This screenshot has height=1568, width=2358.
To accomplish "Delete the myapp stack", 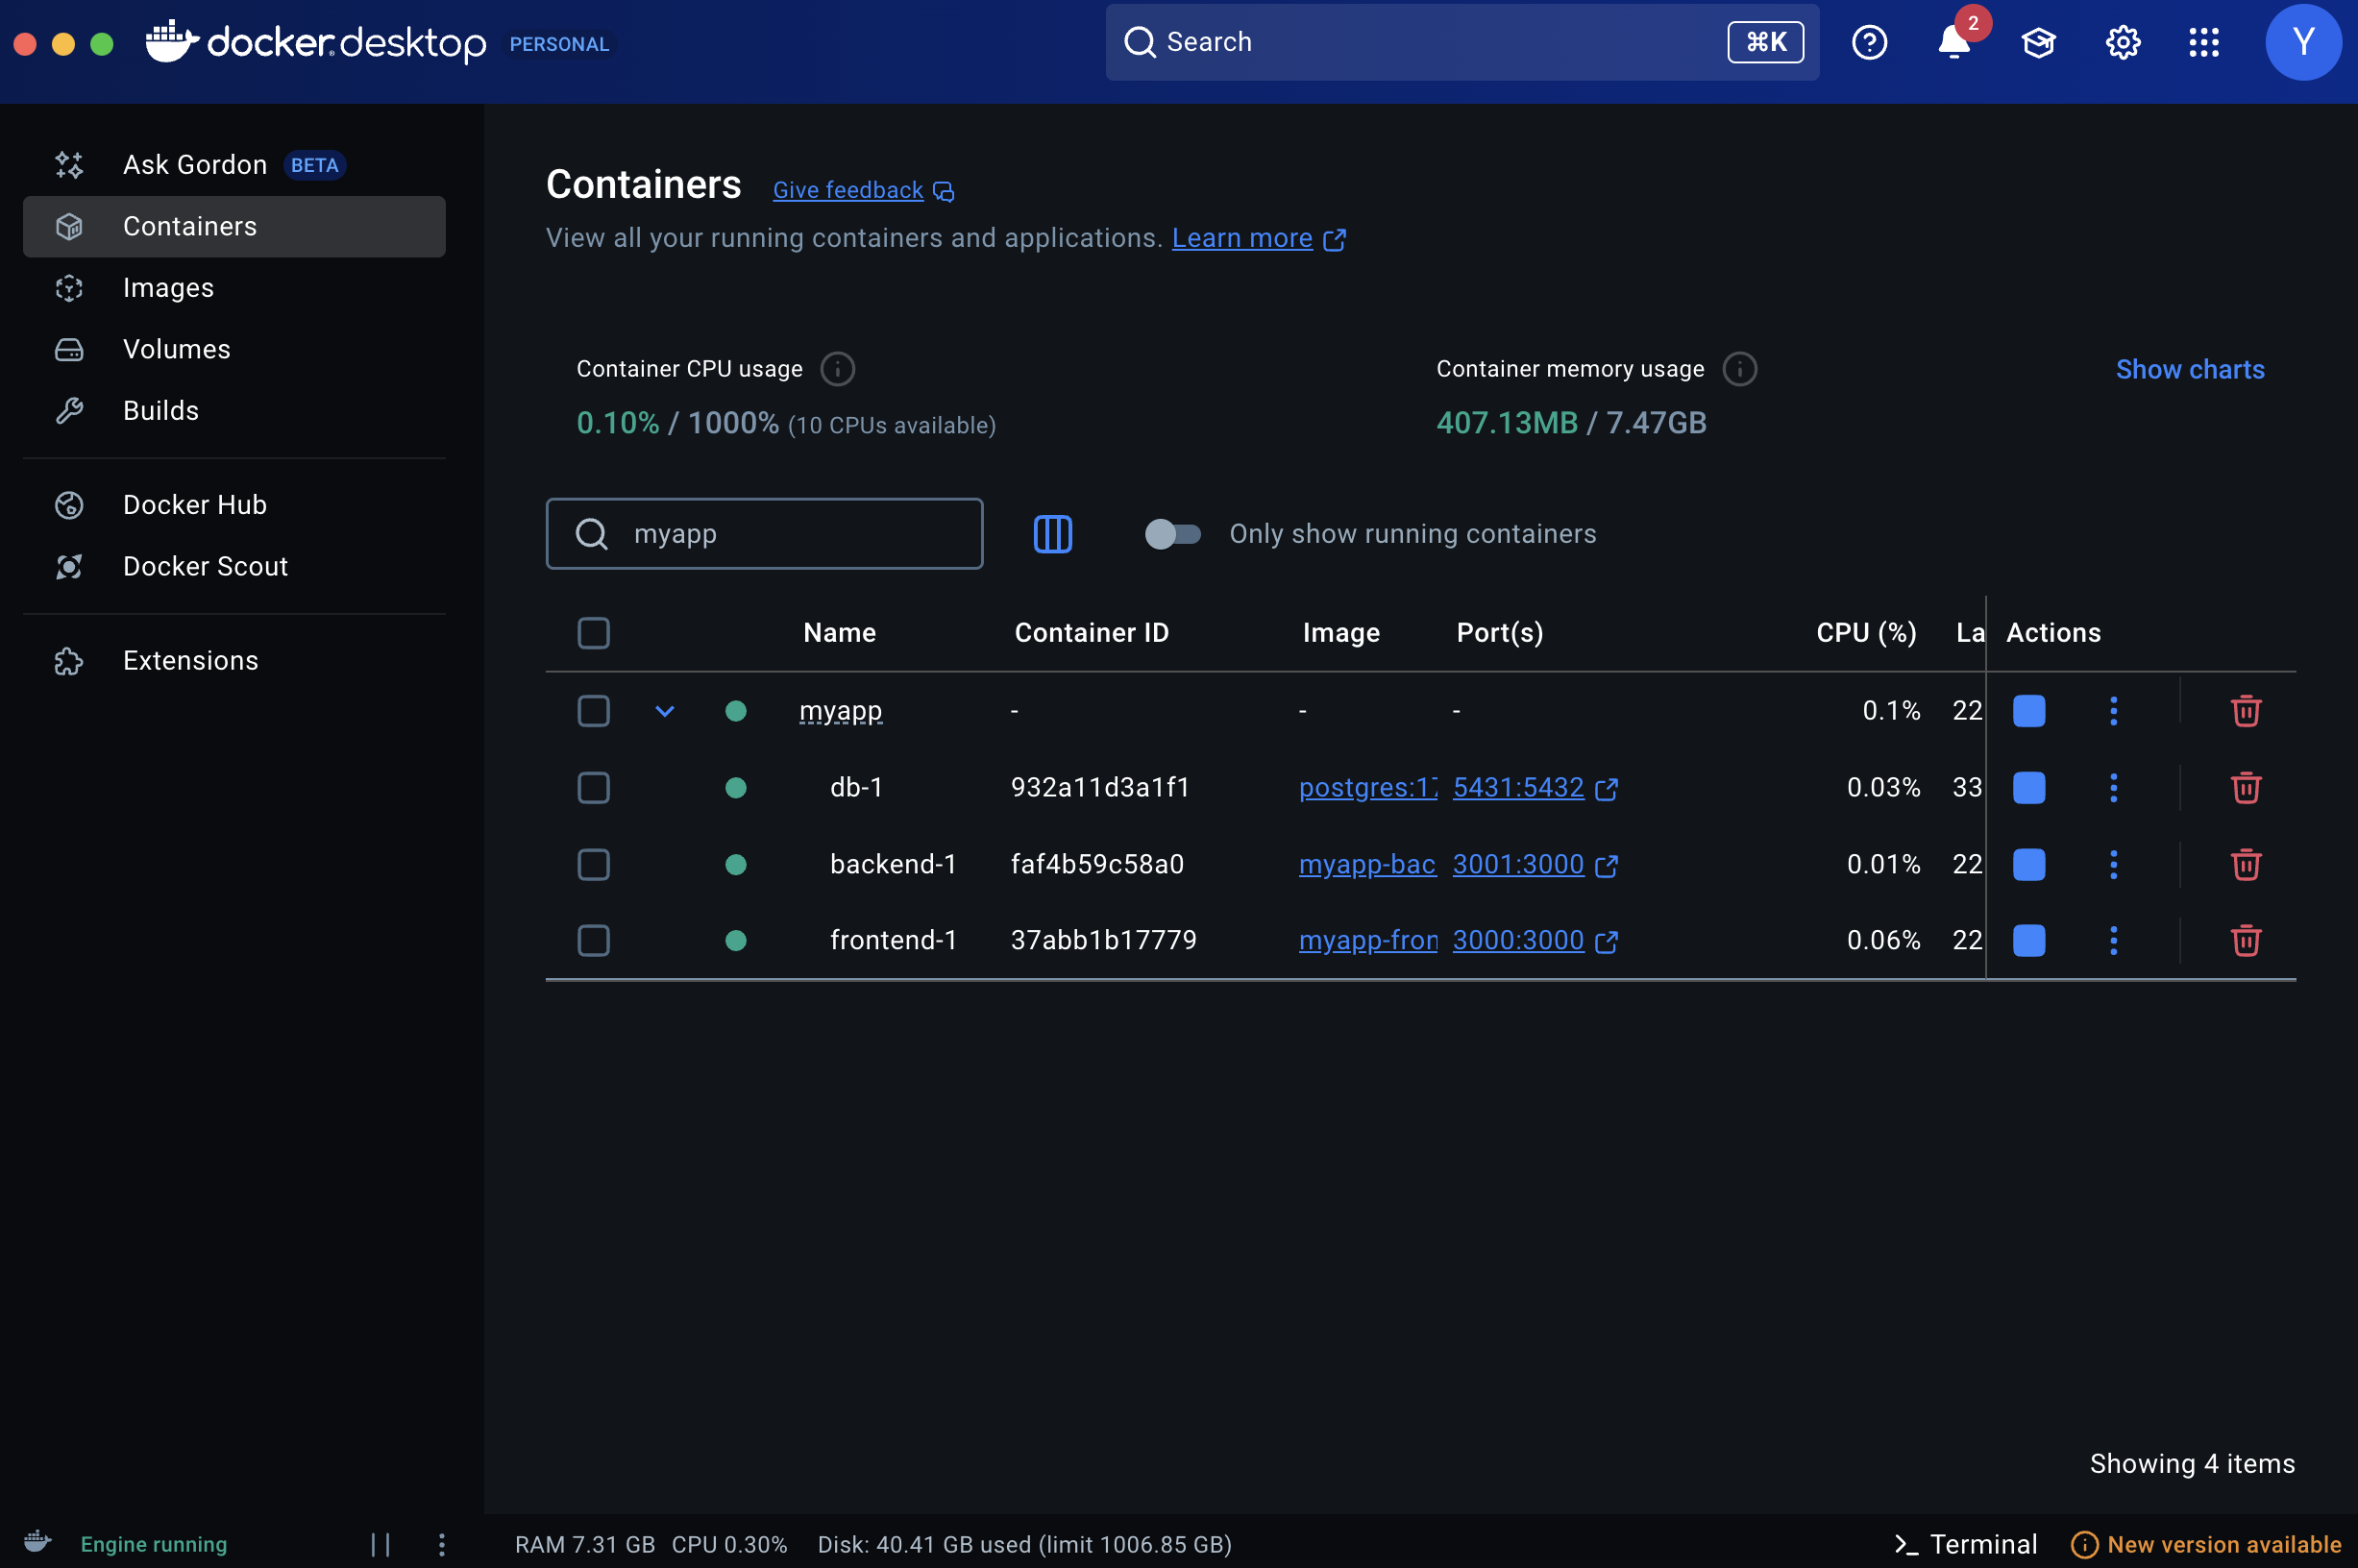I will [x=2246, y=711].
